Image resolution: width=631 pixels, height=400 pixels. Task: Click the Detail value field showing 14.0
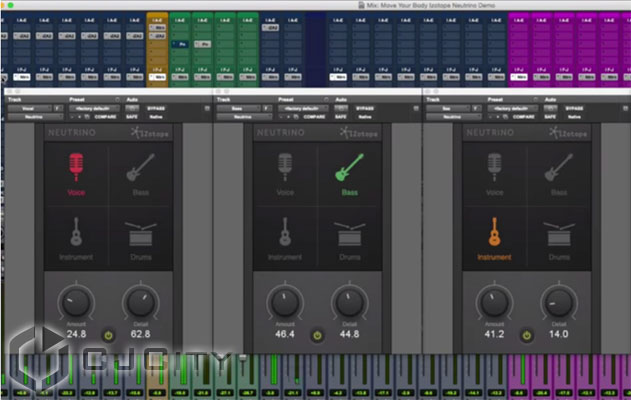[558, 334]
